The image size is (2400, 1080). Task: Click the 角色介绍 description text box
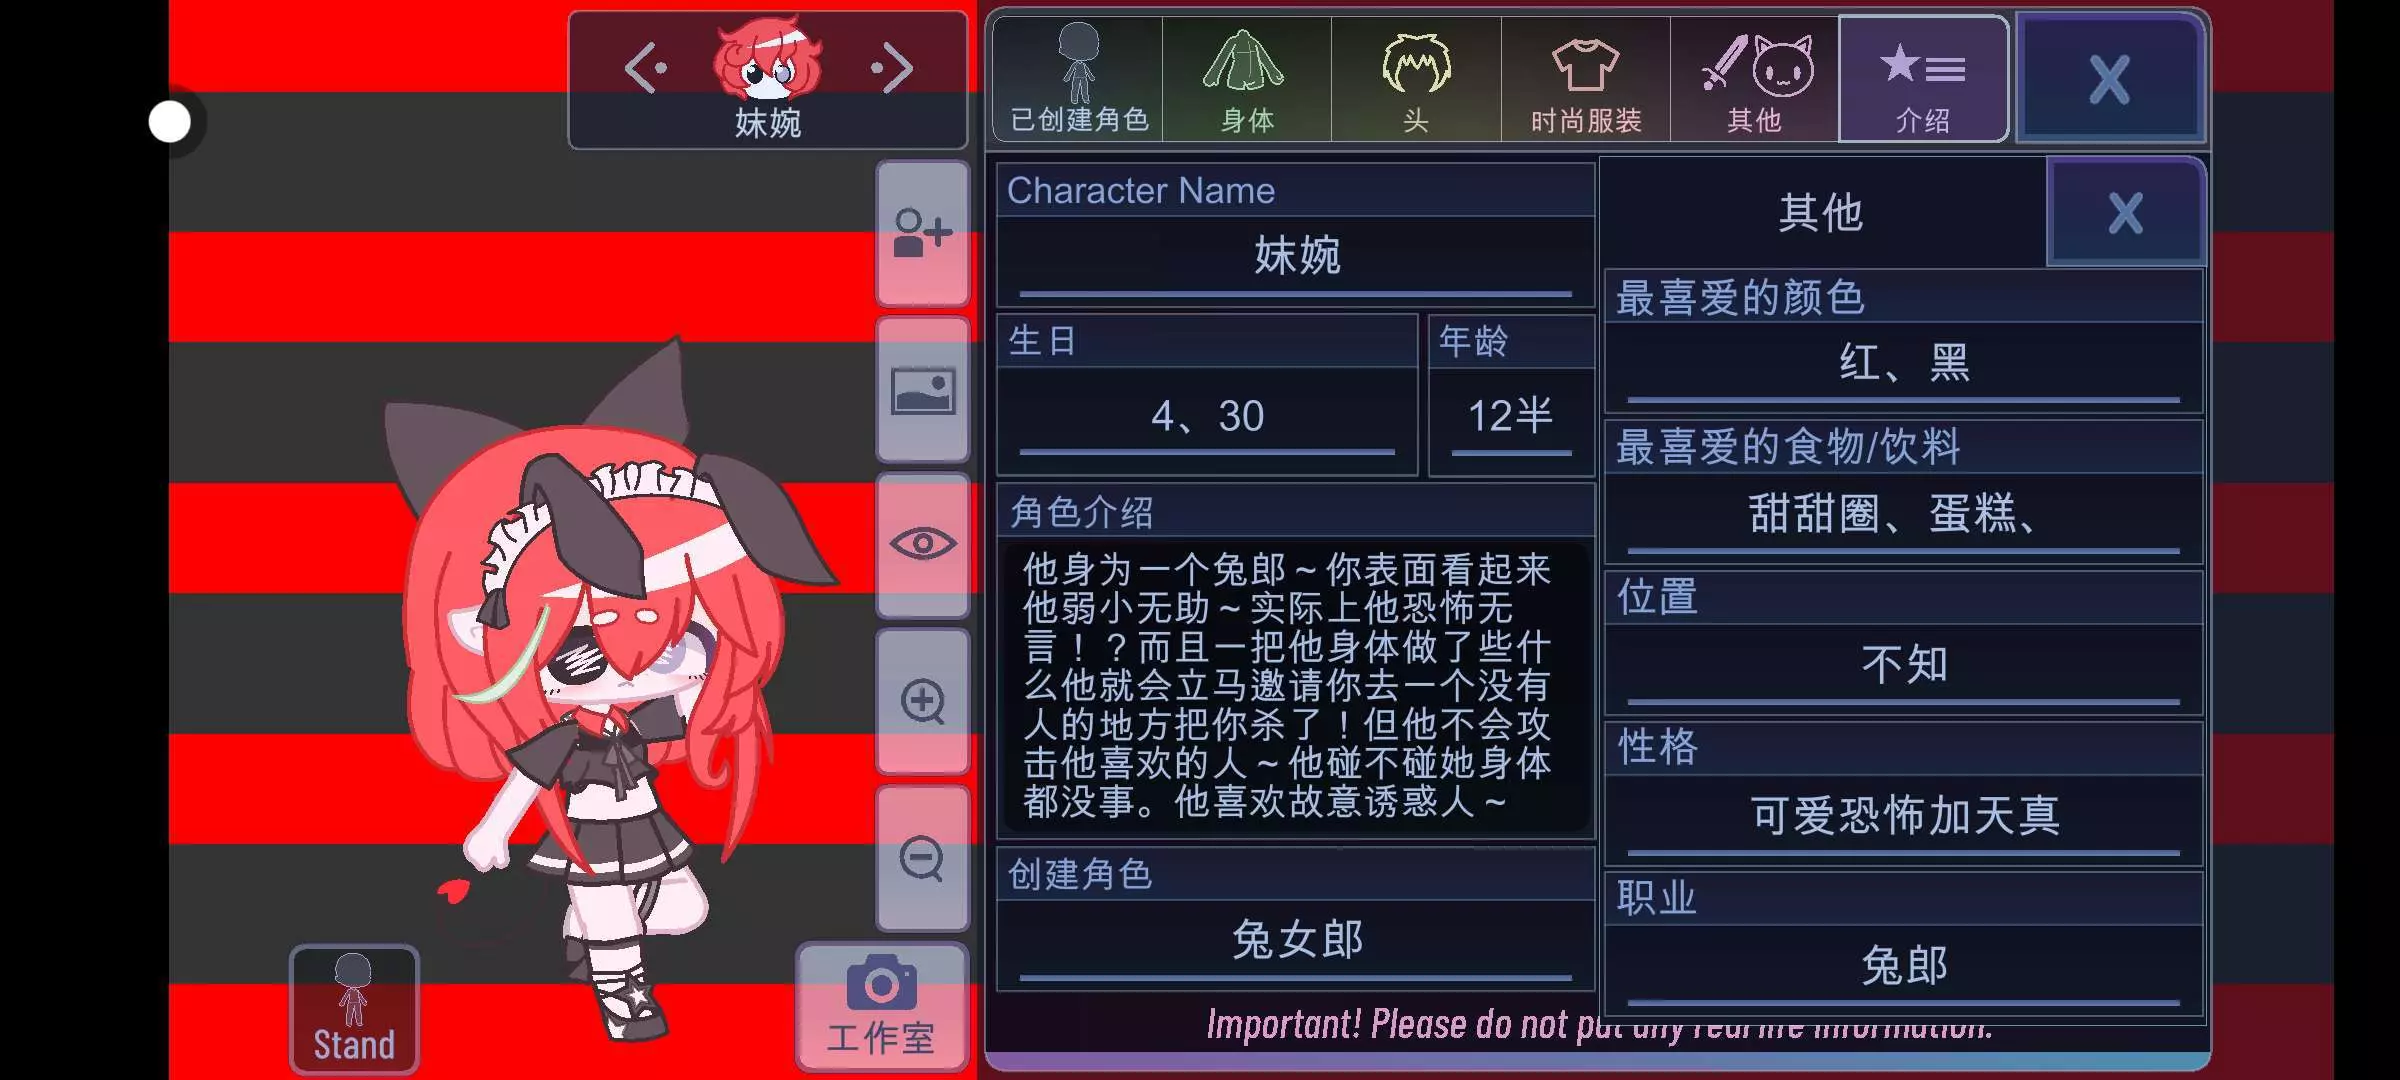(1296, 687)
